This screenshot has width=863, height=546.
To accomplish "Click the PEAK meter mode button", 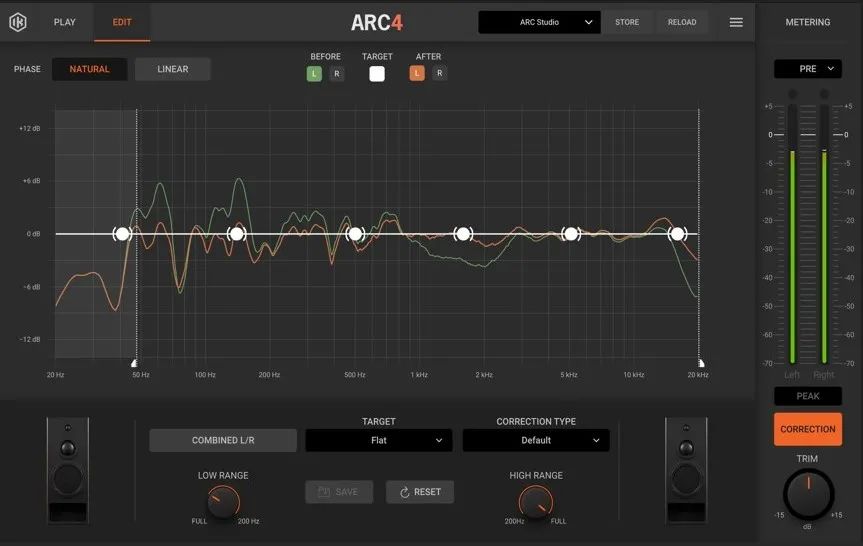I will (807, 396).
